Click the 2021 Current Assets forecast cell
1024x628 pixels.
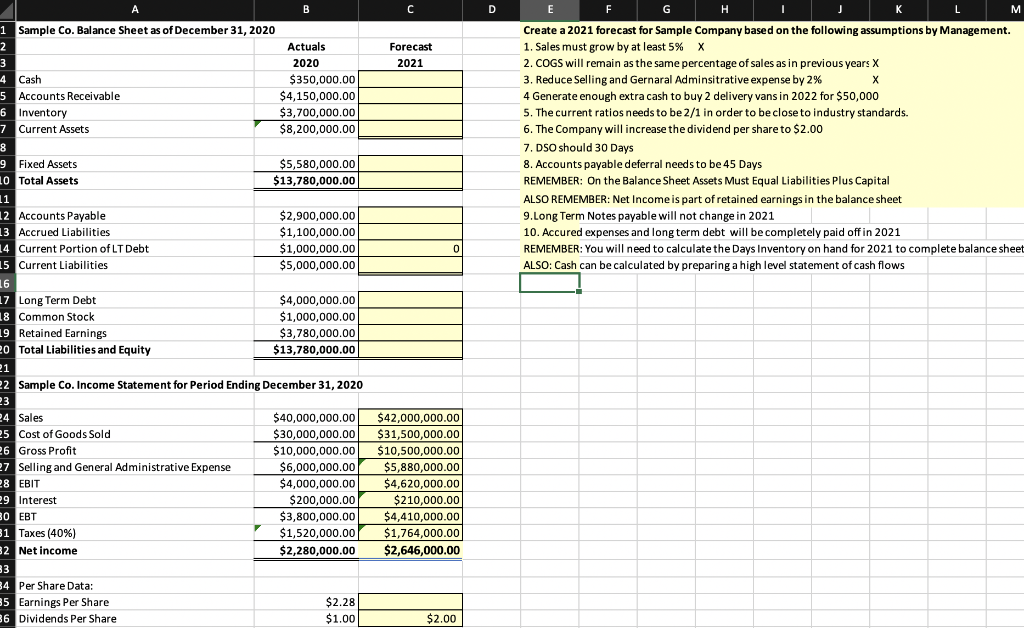(x=410, y=129)
